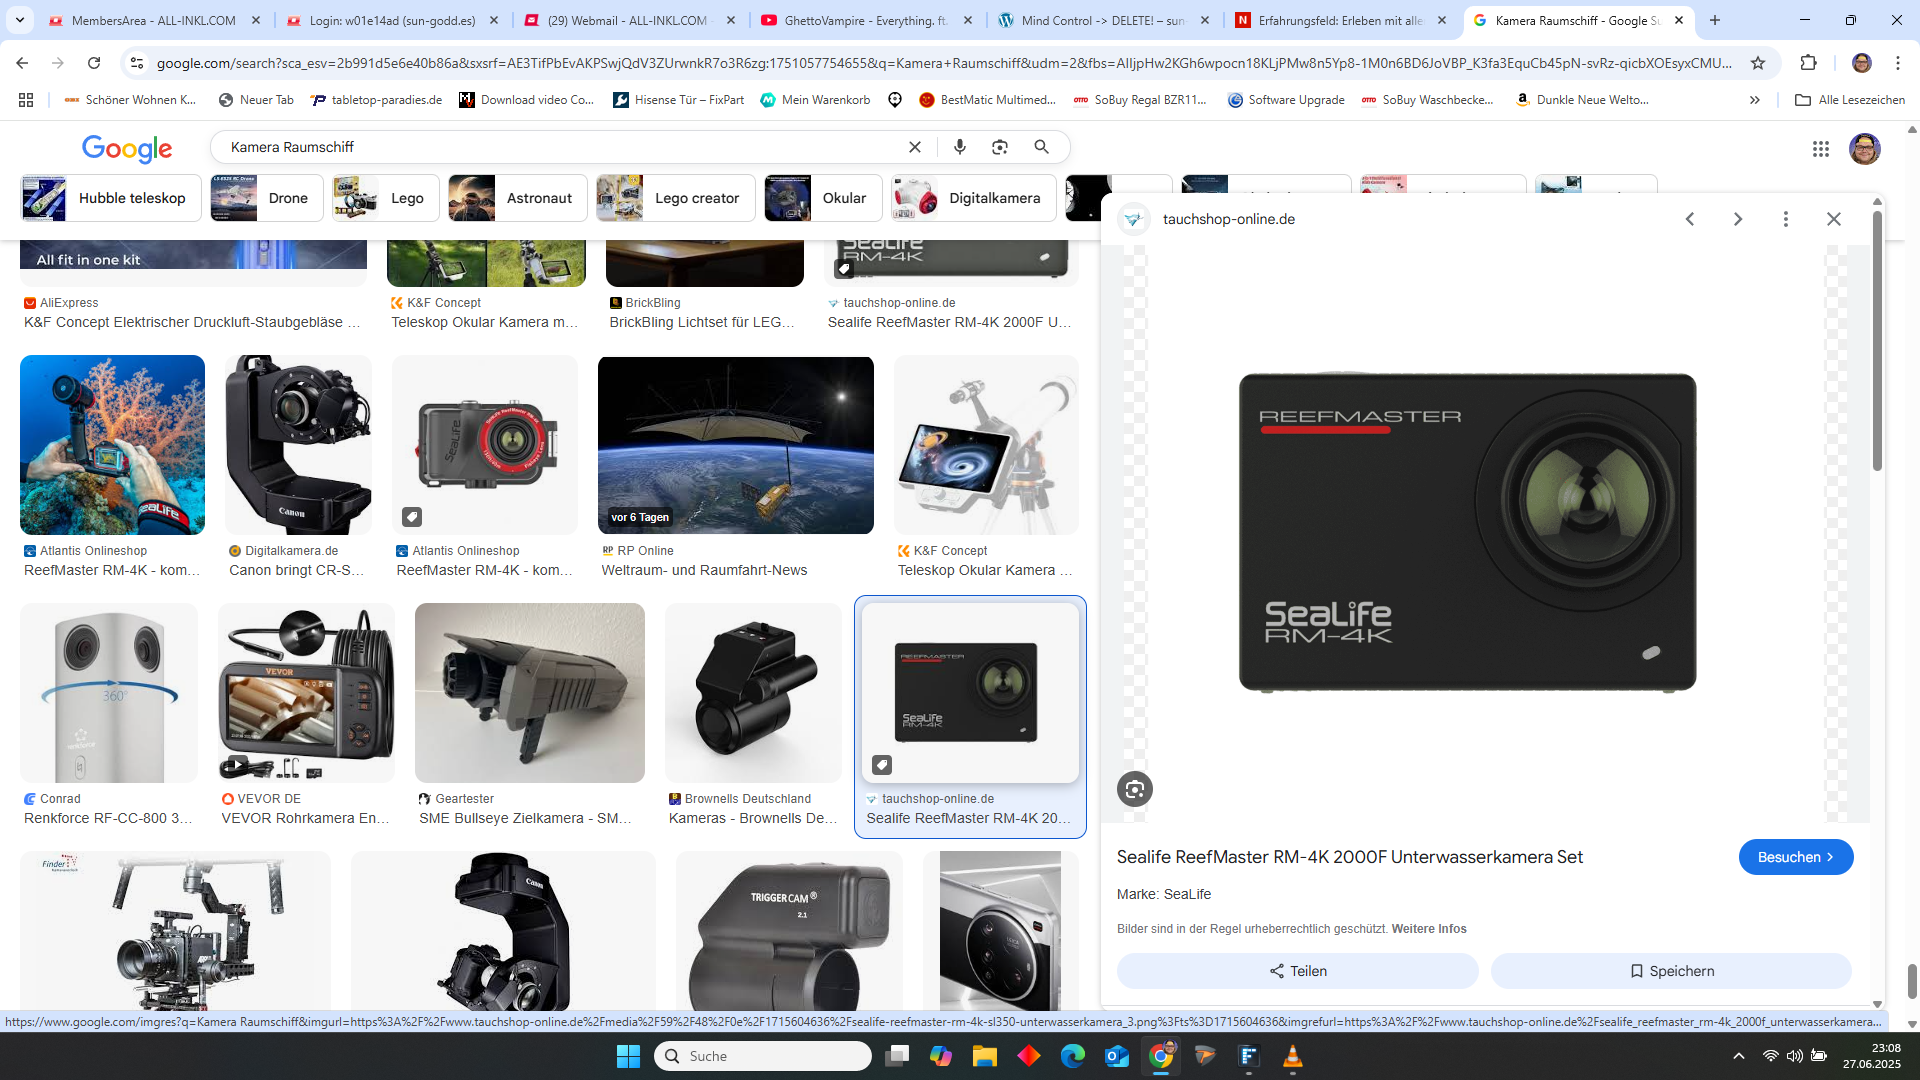Switch to MembersArea ALL-INKL.COM tab
1920x1080 pixels.
coord(154,20)
